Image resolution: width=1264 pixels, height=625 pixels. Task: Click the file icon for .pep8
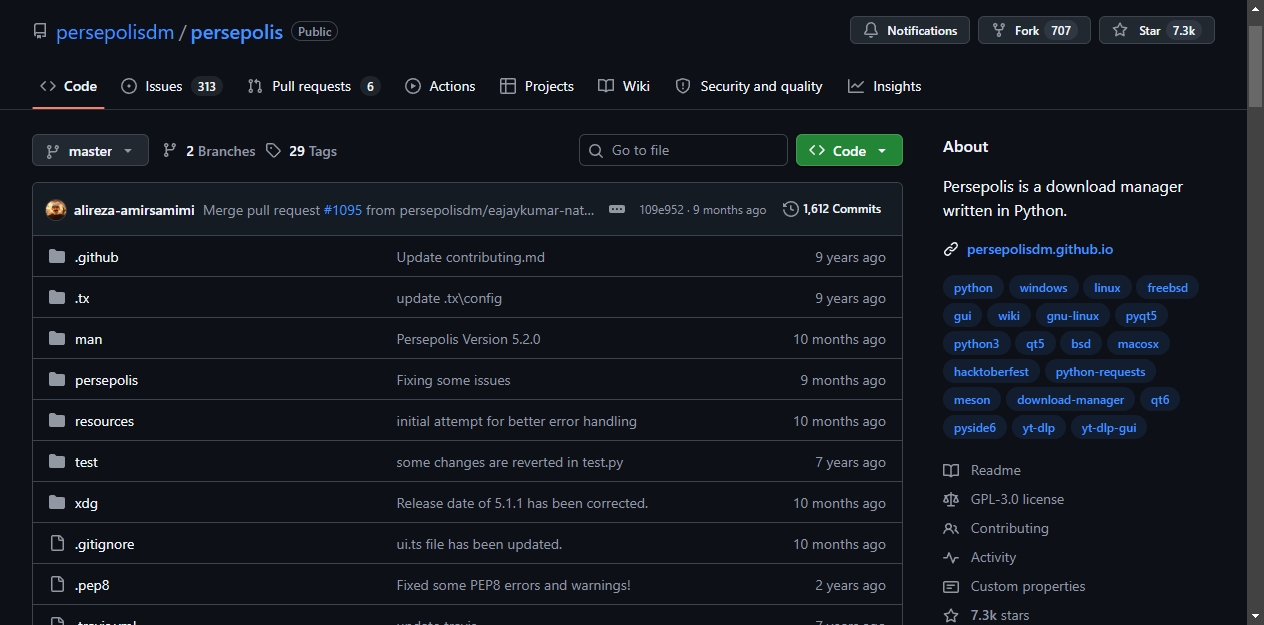tap(57, 585)
